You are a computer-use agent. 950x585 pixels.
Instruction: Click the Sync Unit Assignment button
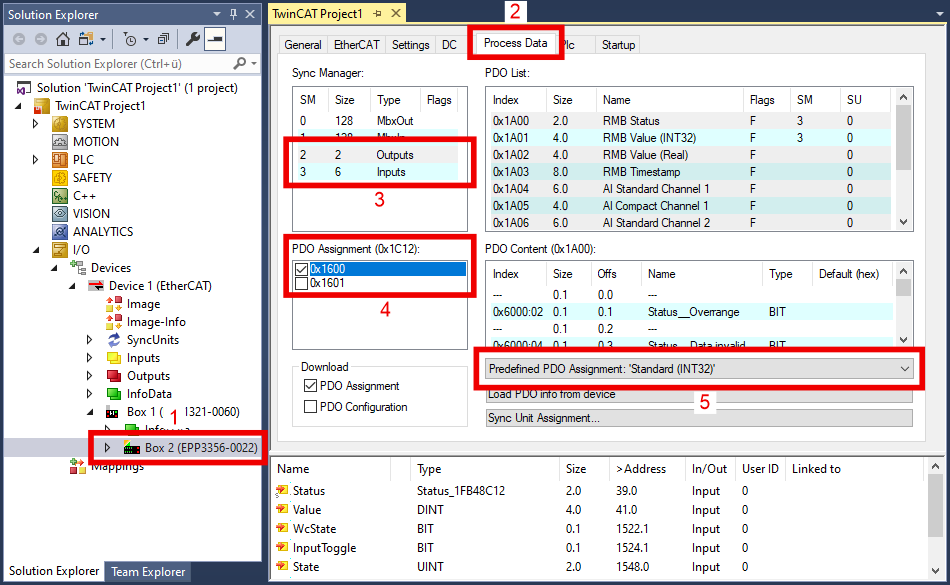699,418
